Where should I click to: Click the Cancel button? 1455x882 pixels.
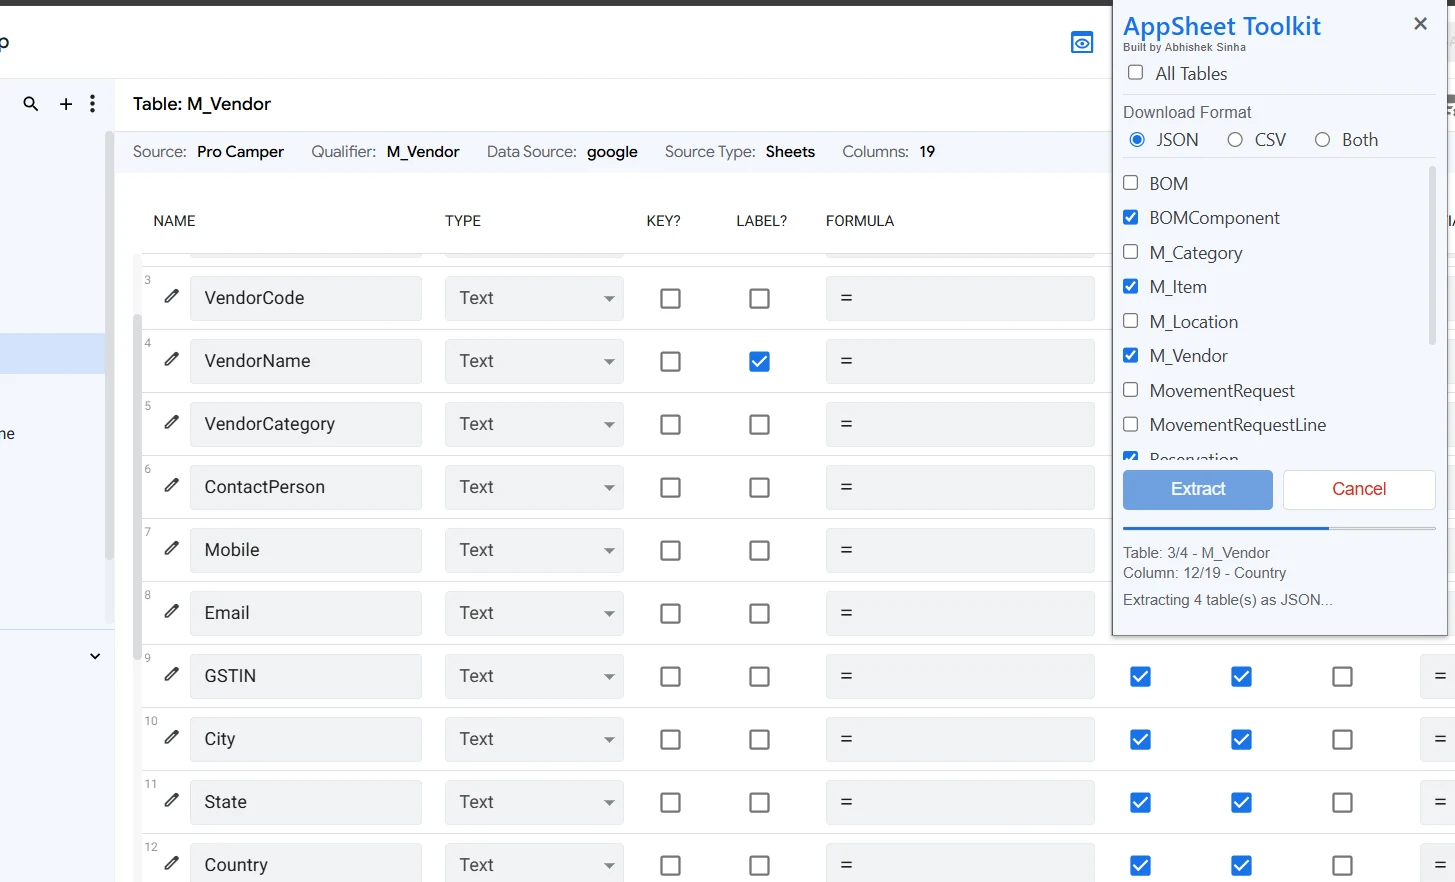pyautogui.click(x=1359, y=489)
